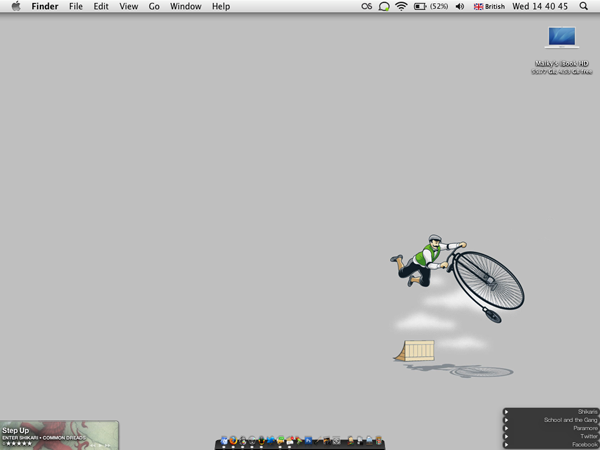Open the Trash in the Dock
The height and width of the screenshot is (450, 600).
[378, 441]
